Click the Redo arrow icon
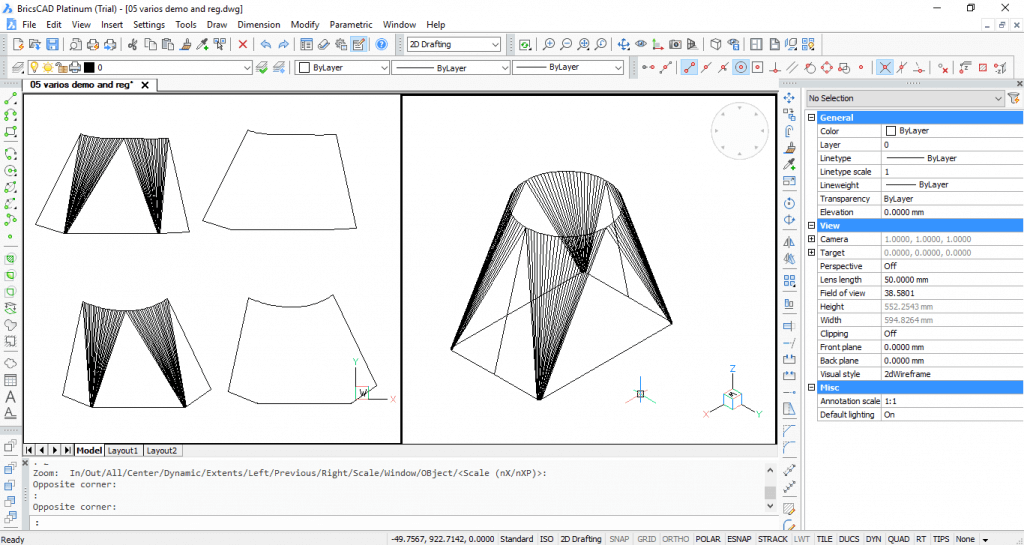Screen dimensions: 1024x545 (x=283, y=44)
